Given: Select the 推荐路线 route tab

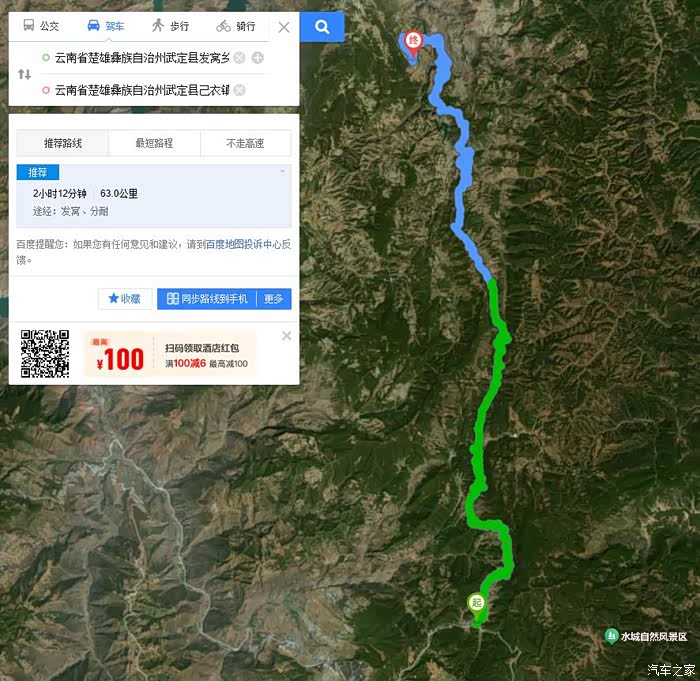Looking at the screenshot, I should (x=62, y=143).
